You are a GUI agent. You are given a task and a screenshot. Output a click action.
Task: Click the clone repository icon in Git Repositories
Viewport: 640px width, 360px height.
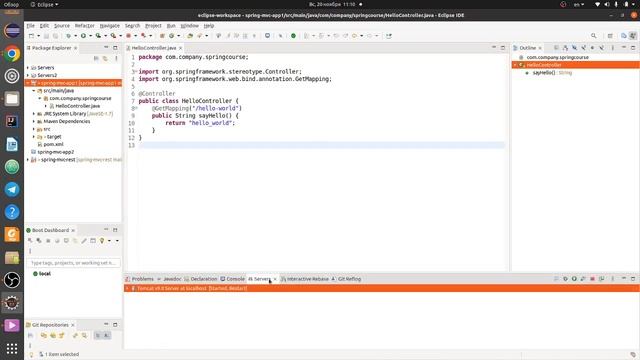click(x=53, y=336)
